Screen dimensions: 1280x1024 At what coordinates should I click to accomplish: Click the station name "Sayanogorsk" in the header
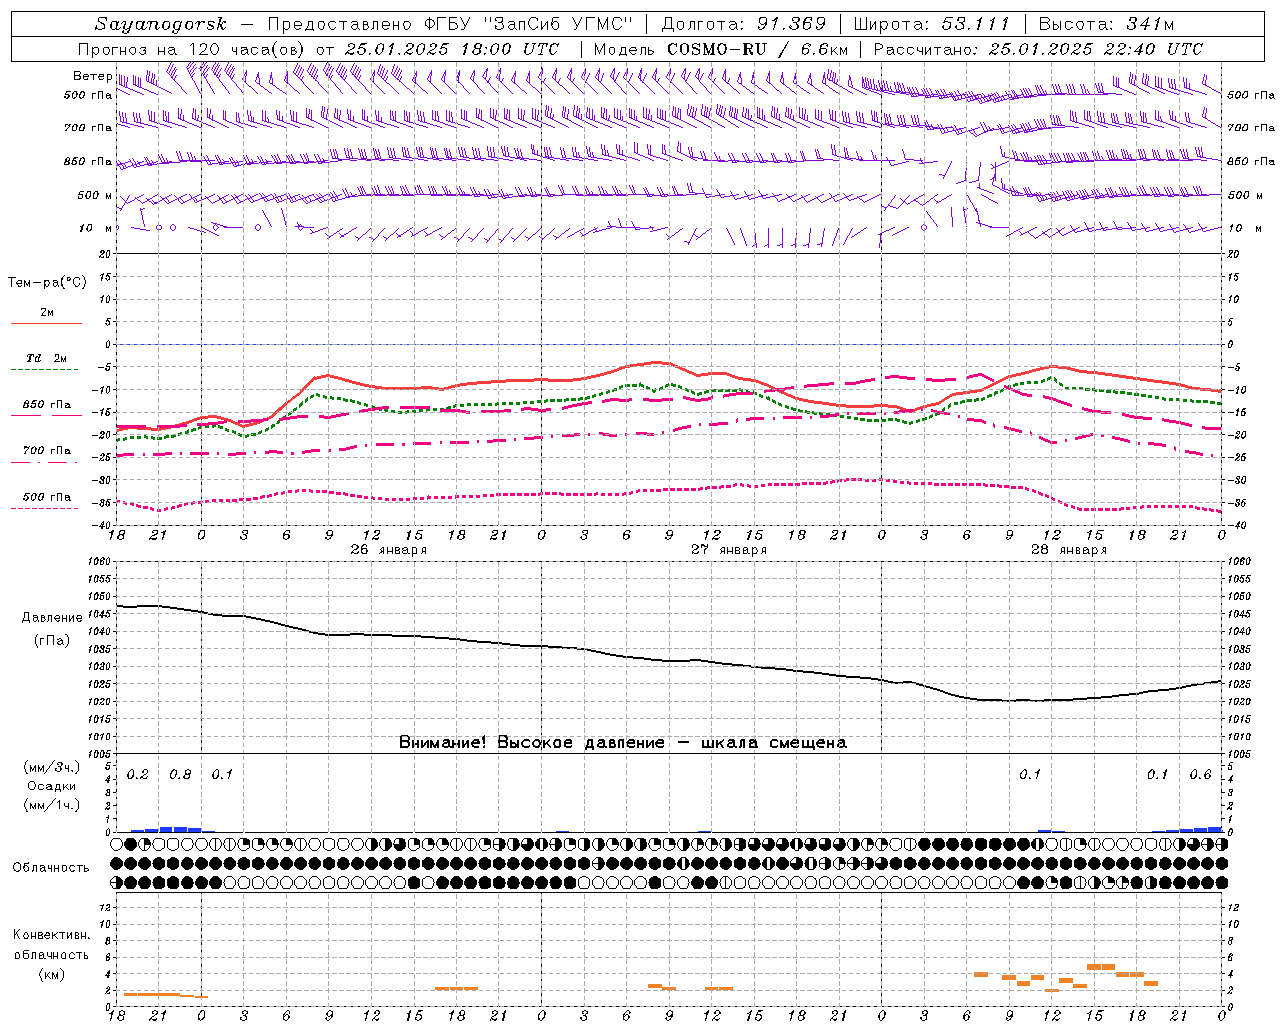pyautogui.click(x=161, y=24)
